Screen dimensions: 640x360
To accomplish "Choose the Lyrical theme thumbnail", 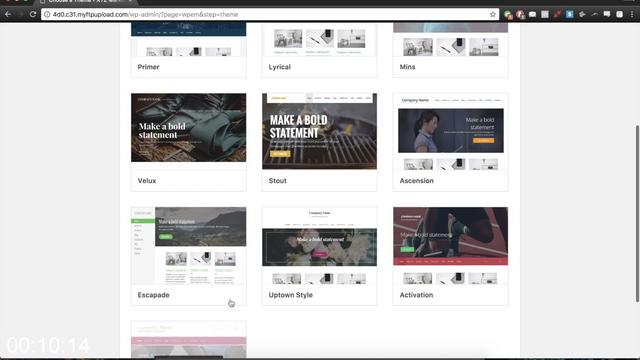I will point(320,40).
